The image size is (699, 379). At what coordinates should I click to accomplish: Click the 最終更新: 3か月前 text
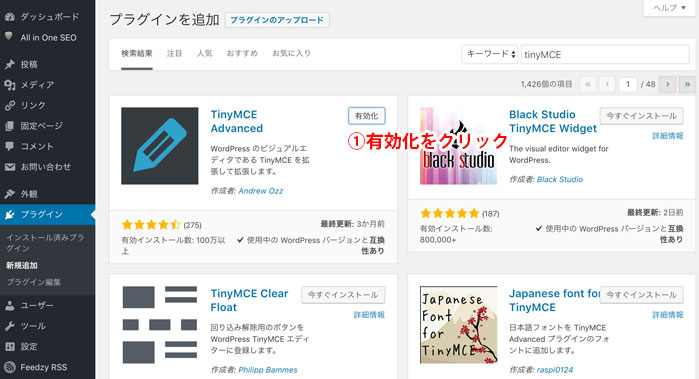(x=353, y=224)
